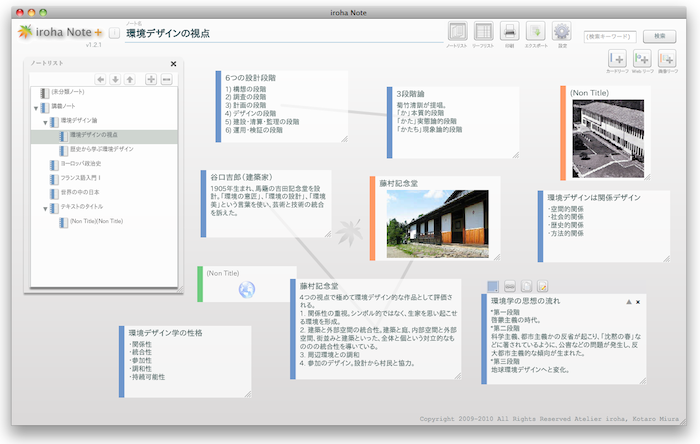
Task: Click the plus button to add note
Action: point(151,79)
